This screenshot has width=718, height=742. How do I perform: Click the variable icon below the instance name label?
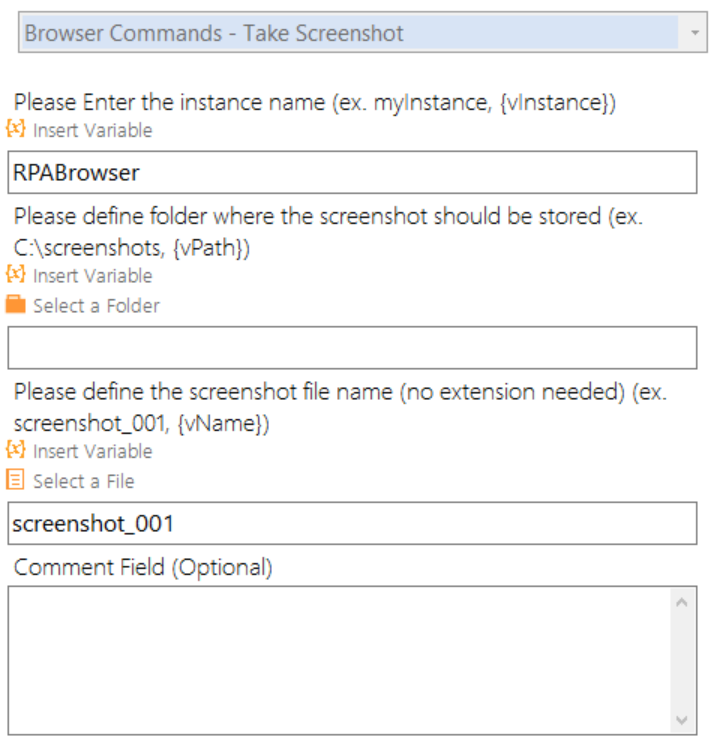16,129
